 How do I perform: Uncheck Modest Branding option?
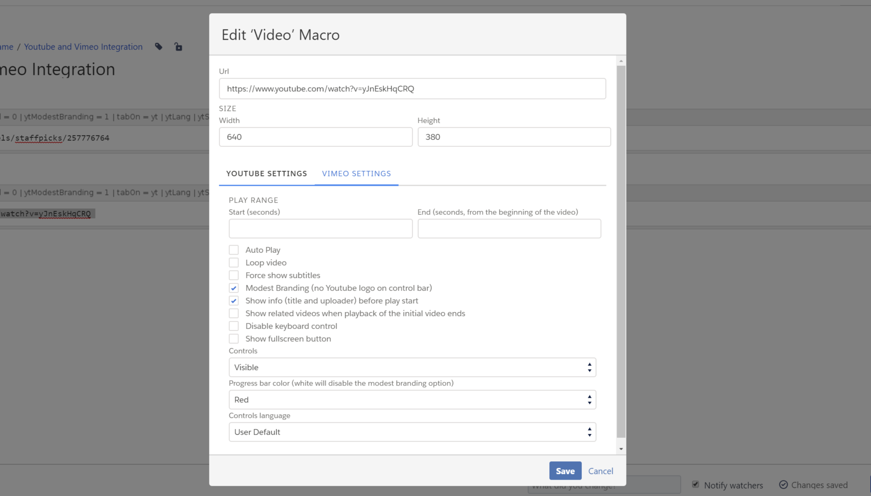coord(234,288)
